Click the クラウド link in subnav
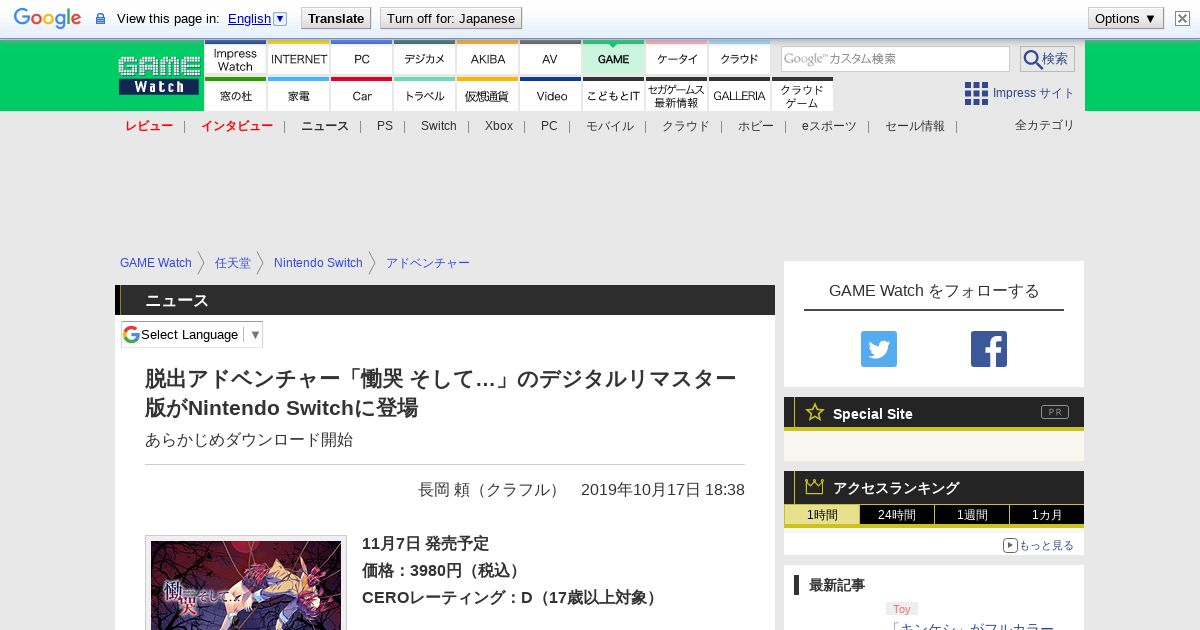The image size is (1200, 630). point(686,126)
